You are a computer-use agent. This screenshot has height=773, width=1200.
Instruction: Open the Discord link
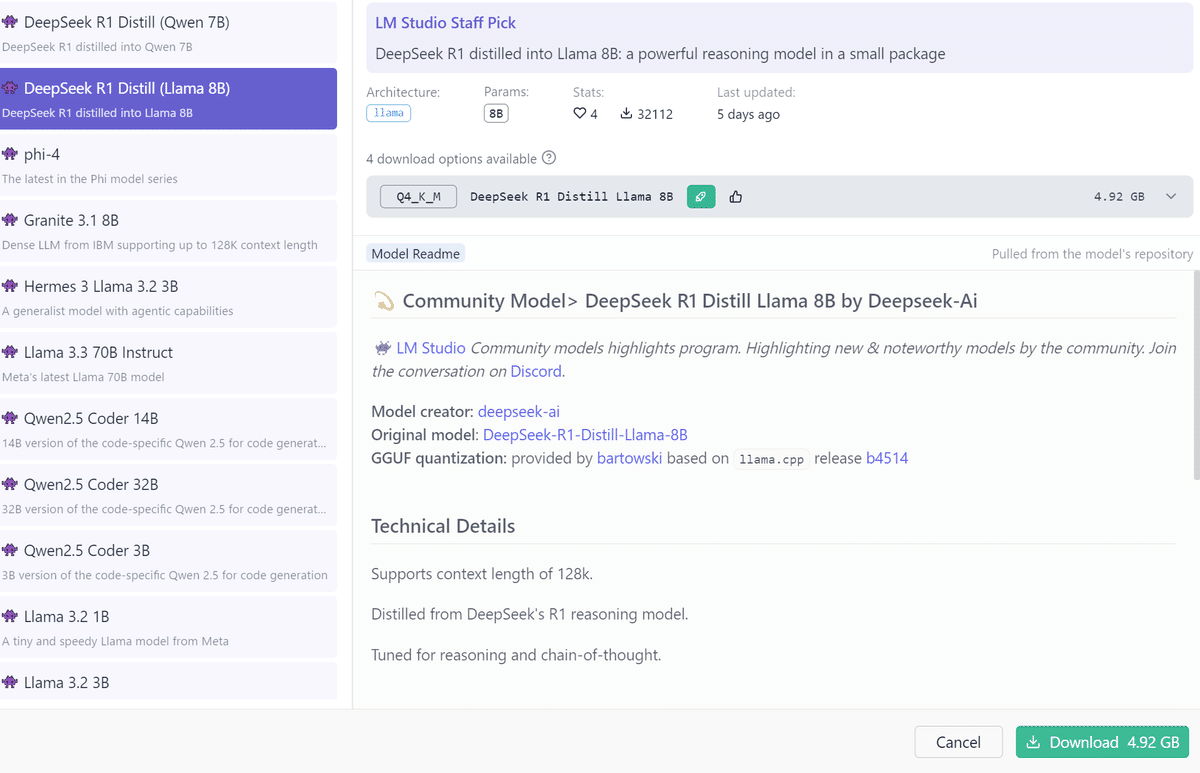[536, 371]
